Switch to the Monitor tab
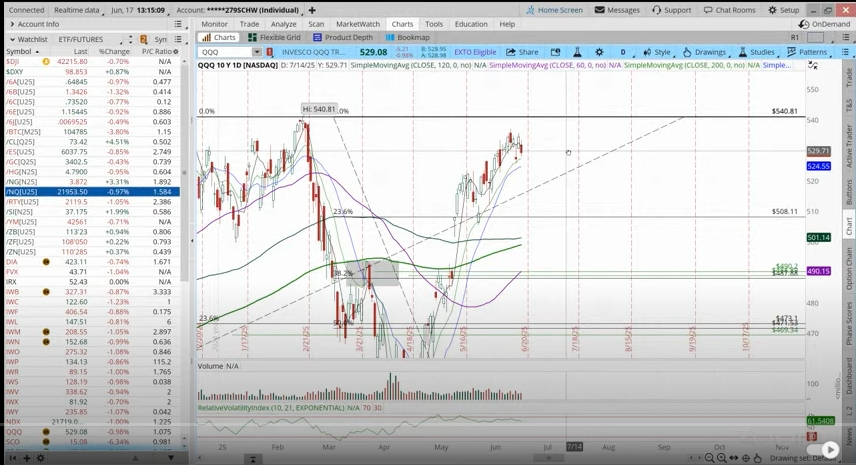 pos(214,24)
